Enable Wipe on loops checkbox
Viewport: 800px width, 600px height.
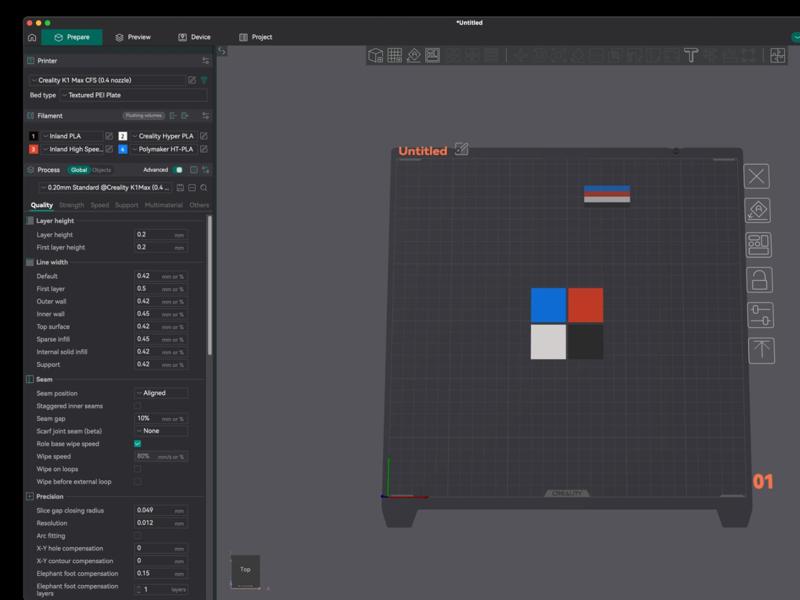coord(137,469)
